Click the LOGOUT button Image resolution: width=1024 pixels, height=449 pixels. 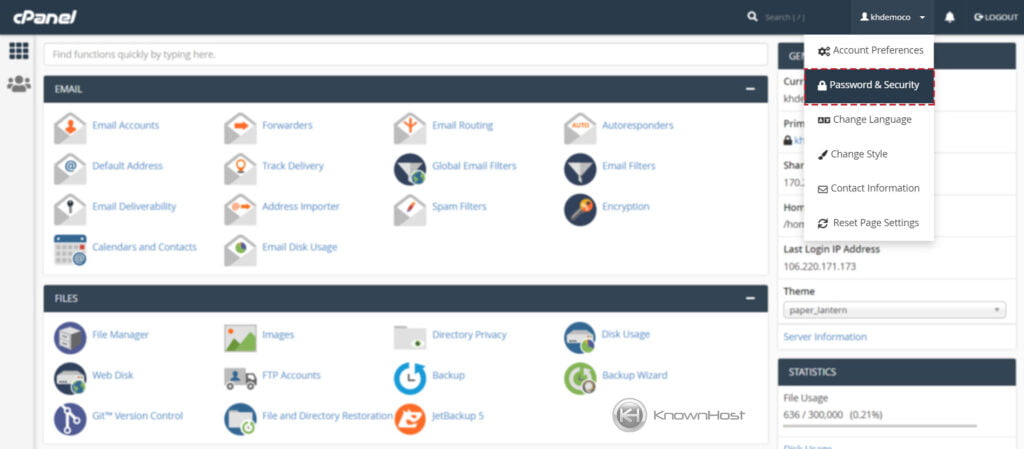(x=996, y=18)
